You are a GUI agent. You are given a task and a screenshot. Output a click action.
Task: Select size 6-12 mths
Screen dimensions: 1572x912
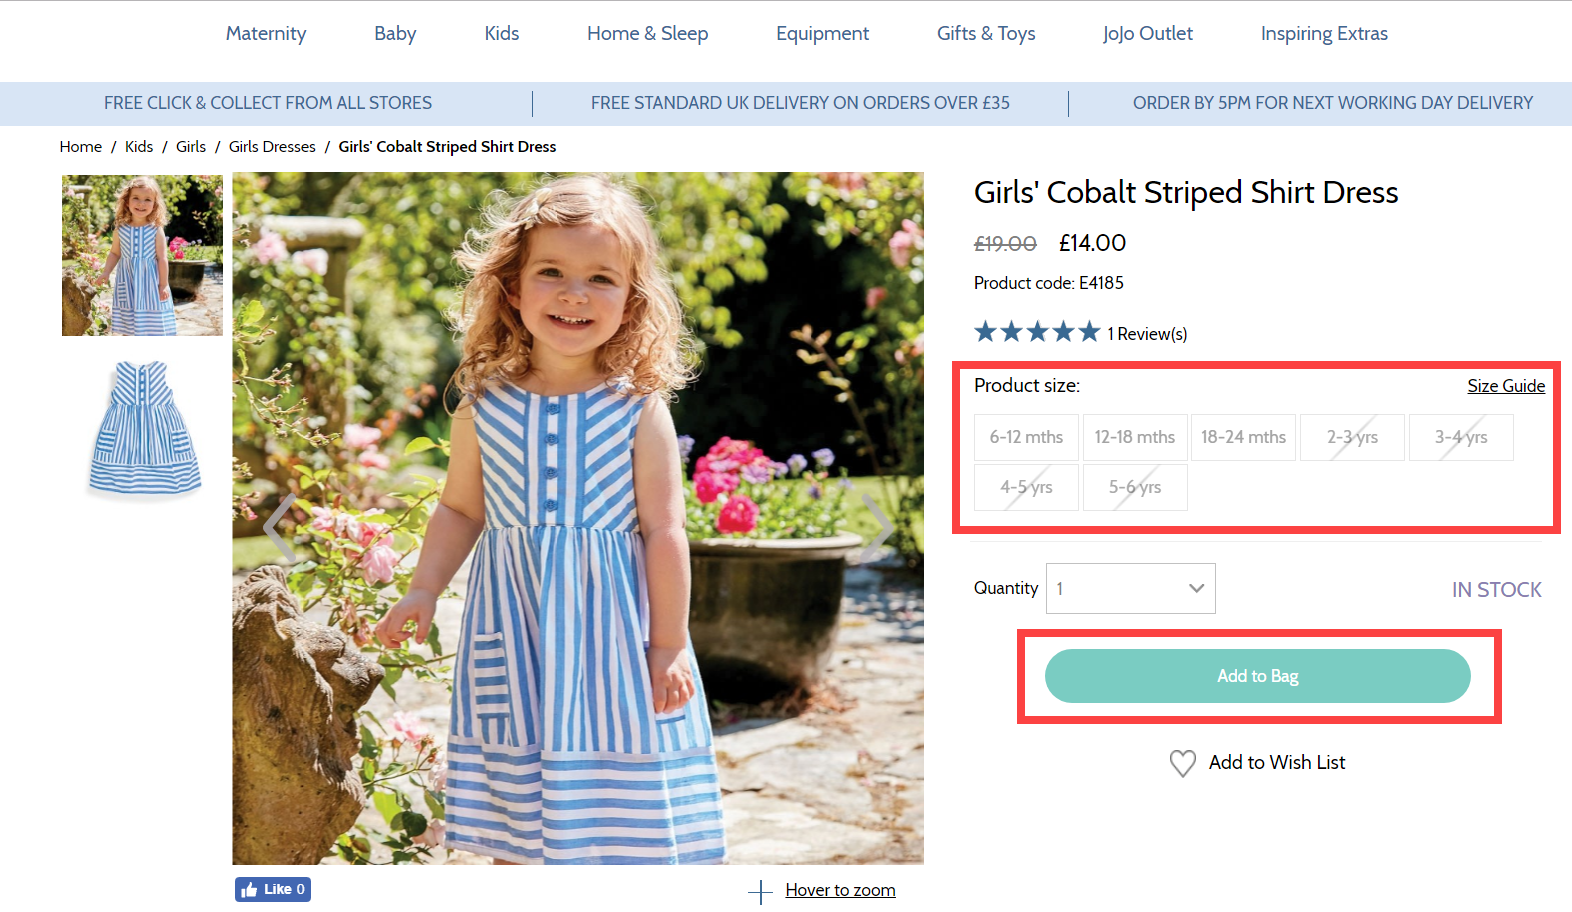[x=1026, y=437]
